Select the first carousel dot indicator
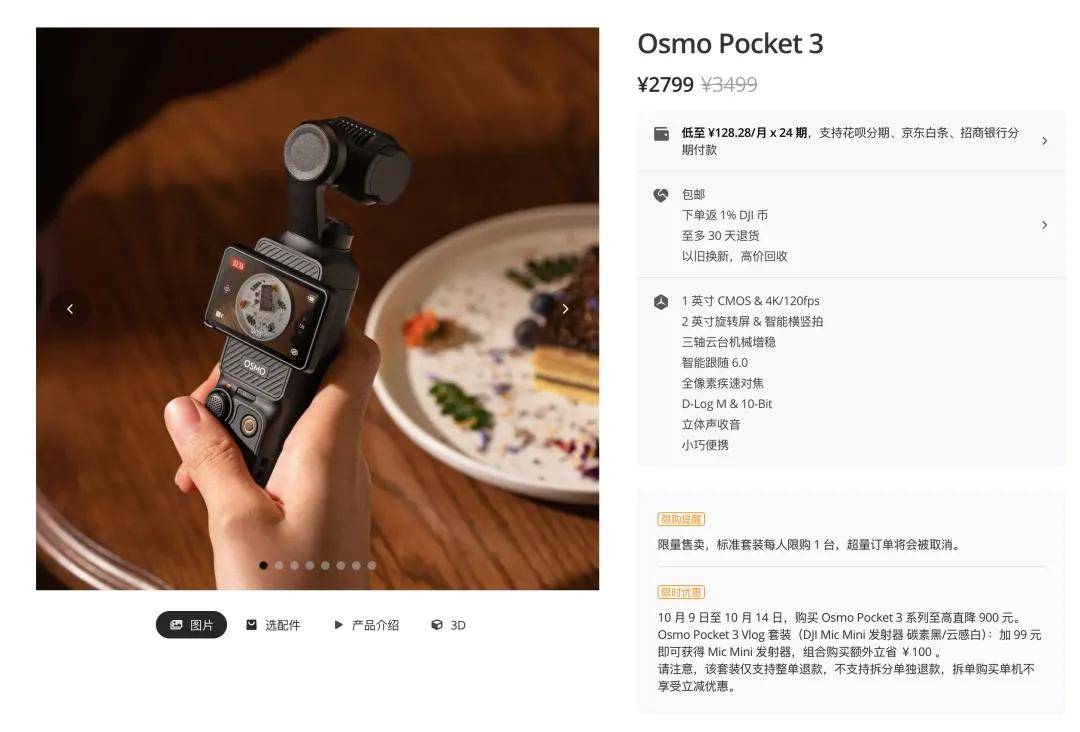The image size is (1080, 732). pos(263,565)
